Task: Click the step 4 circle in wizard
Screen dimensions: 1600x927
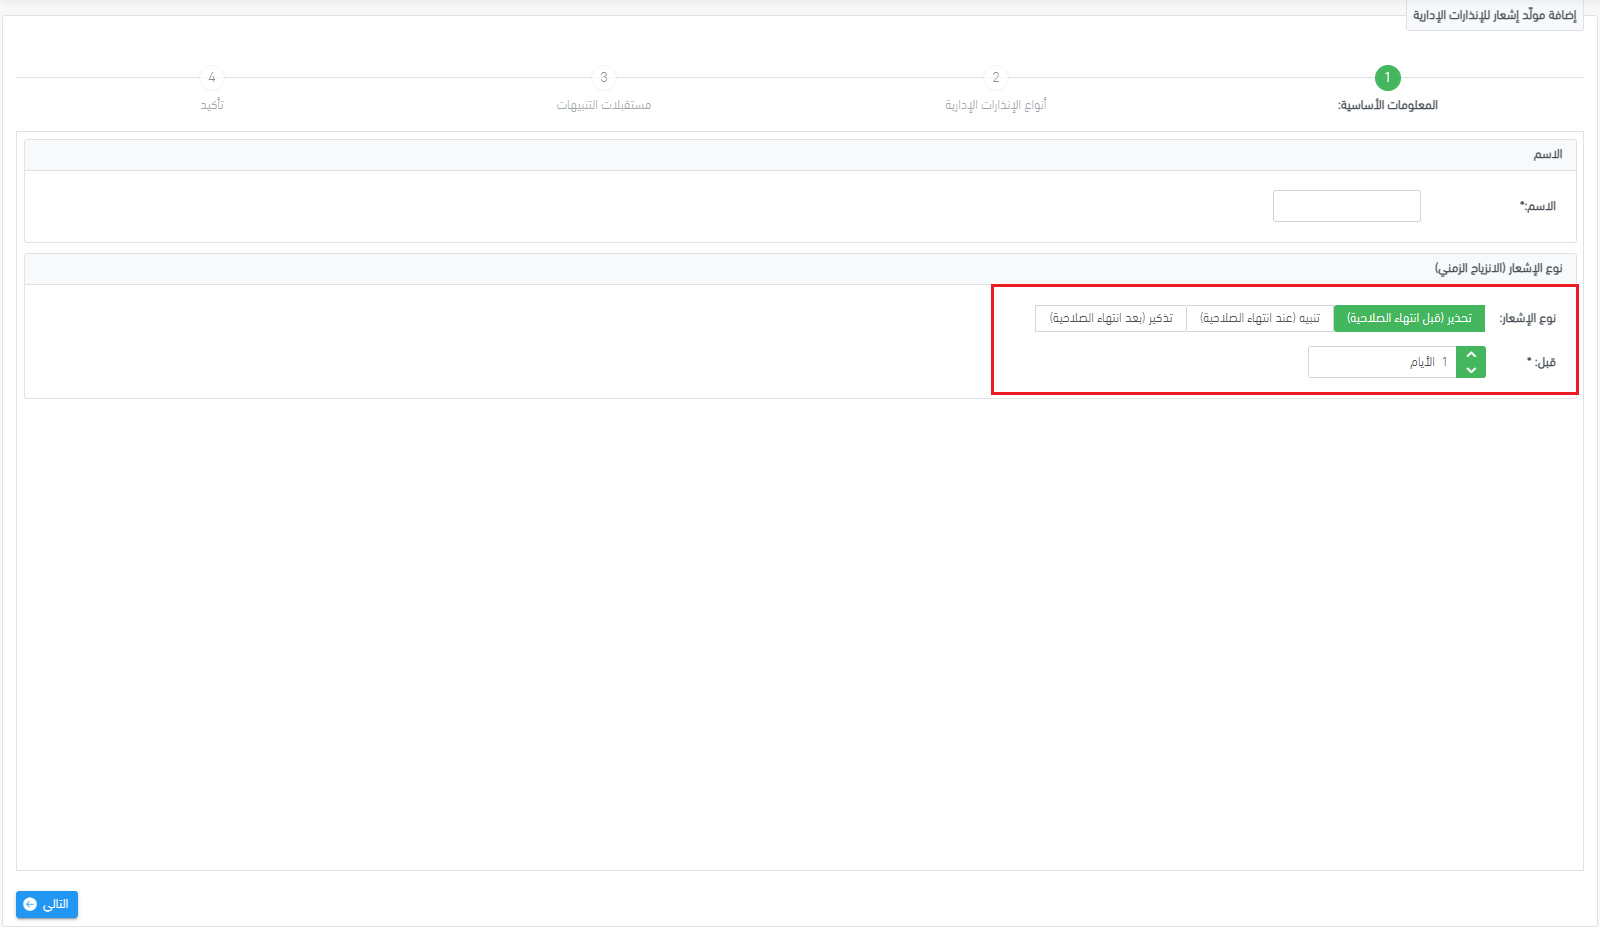Action: point(211,78)
